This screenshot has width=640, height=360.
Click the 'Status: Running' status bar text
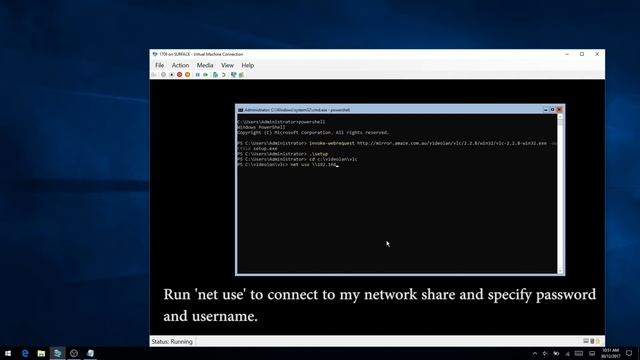[x=172, y=342]
